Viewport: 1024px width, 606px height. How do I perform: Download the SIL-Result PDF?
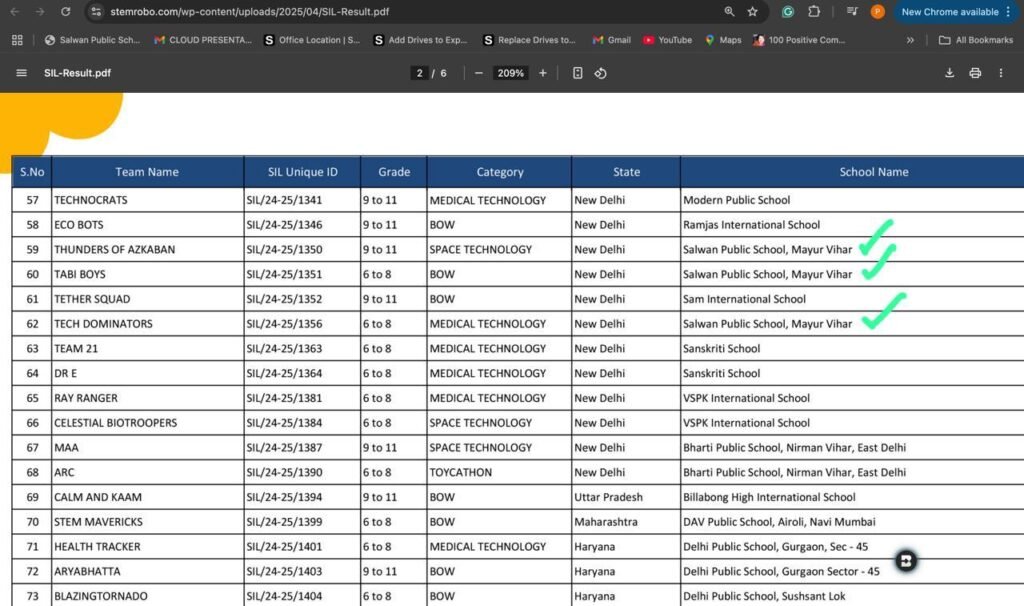(x=950, y=72)
